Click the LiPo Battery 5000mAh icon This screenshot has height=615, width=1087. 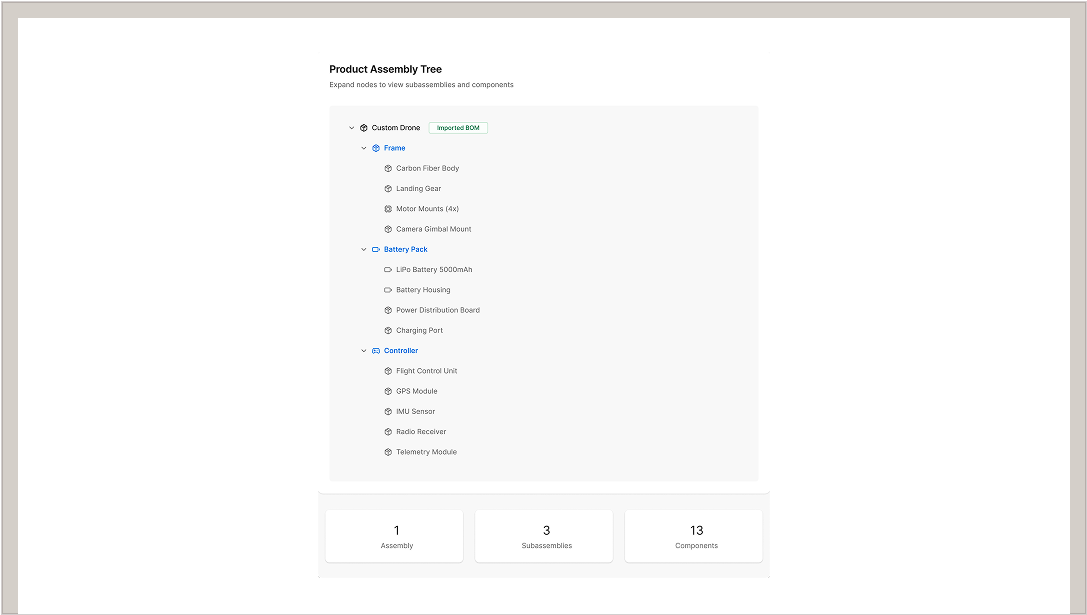click(x=388, y=270)
